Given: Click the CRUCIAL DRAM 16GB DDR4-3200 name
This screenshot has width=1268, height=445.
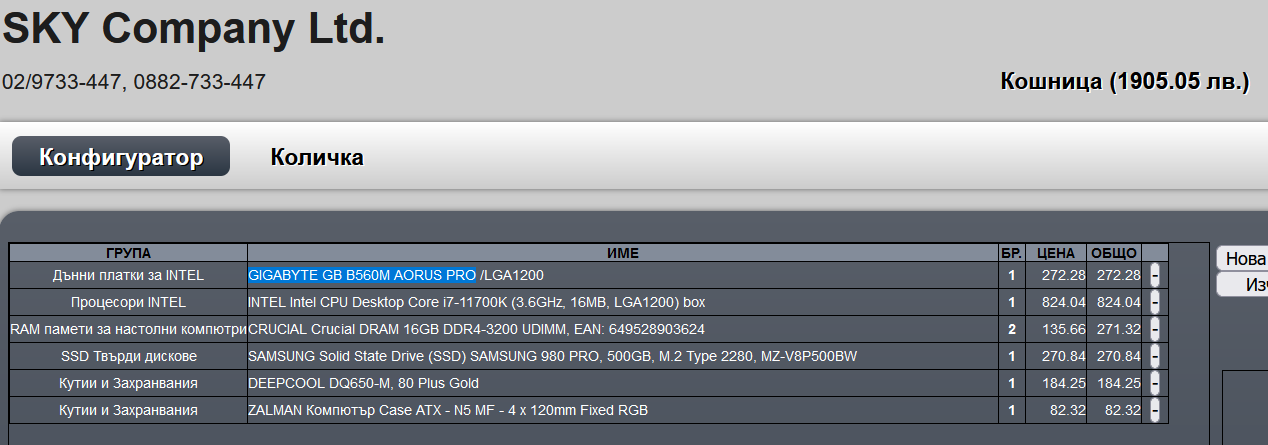Looking at the screenshot, I should point(476,329).
